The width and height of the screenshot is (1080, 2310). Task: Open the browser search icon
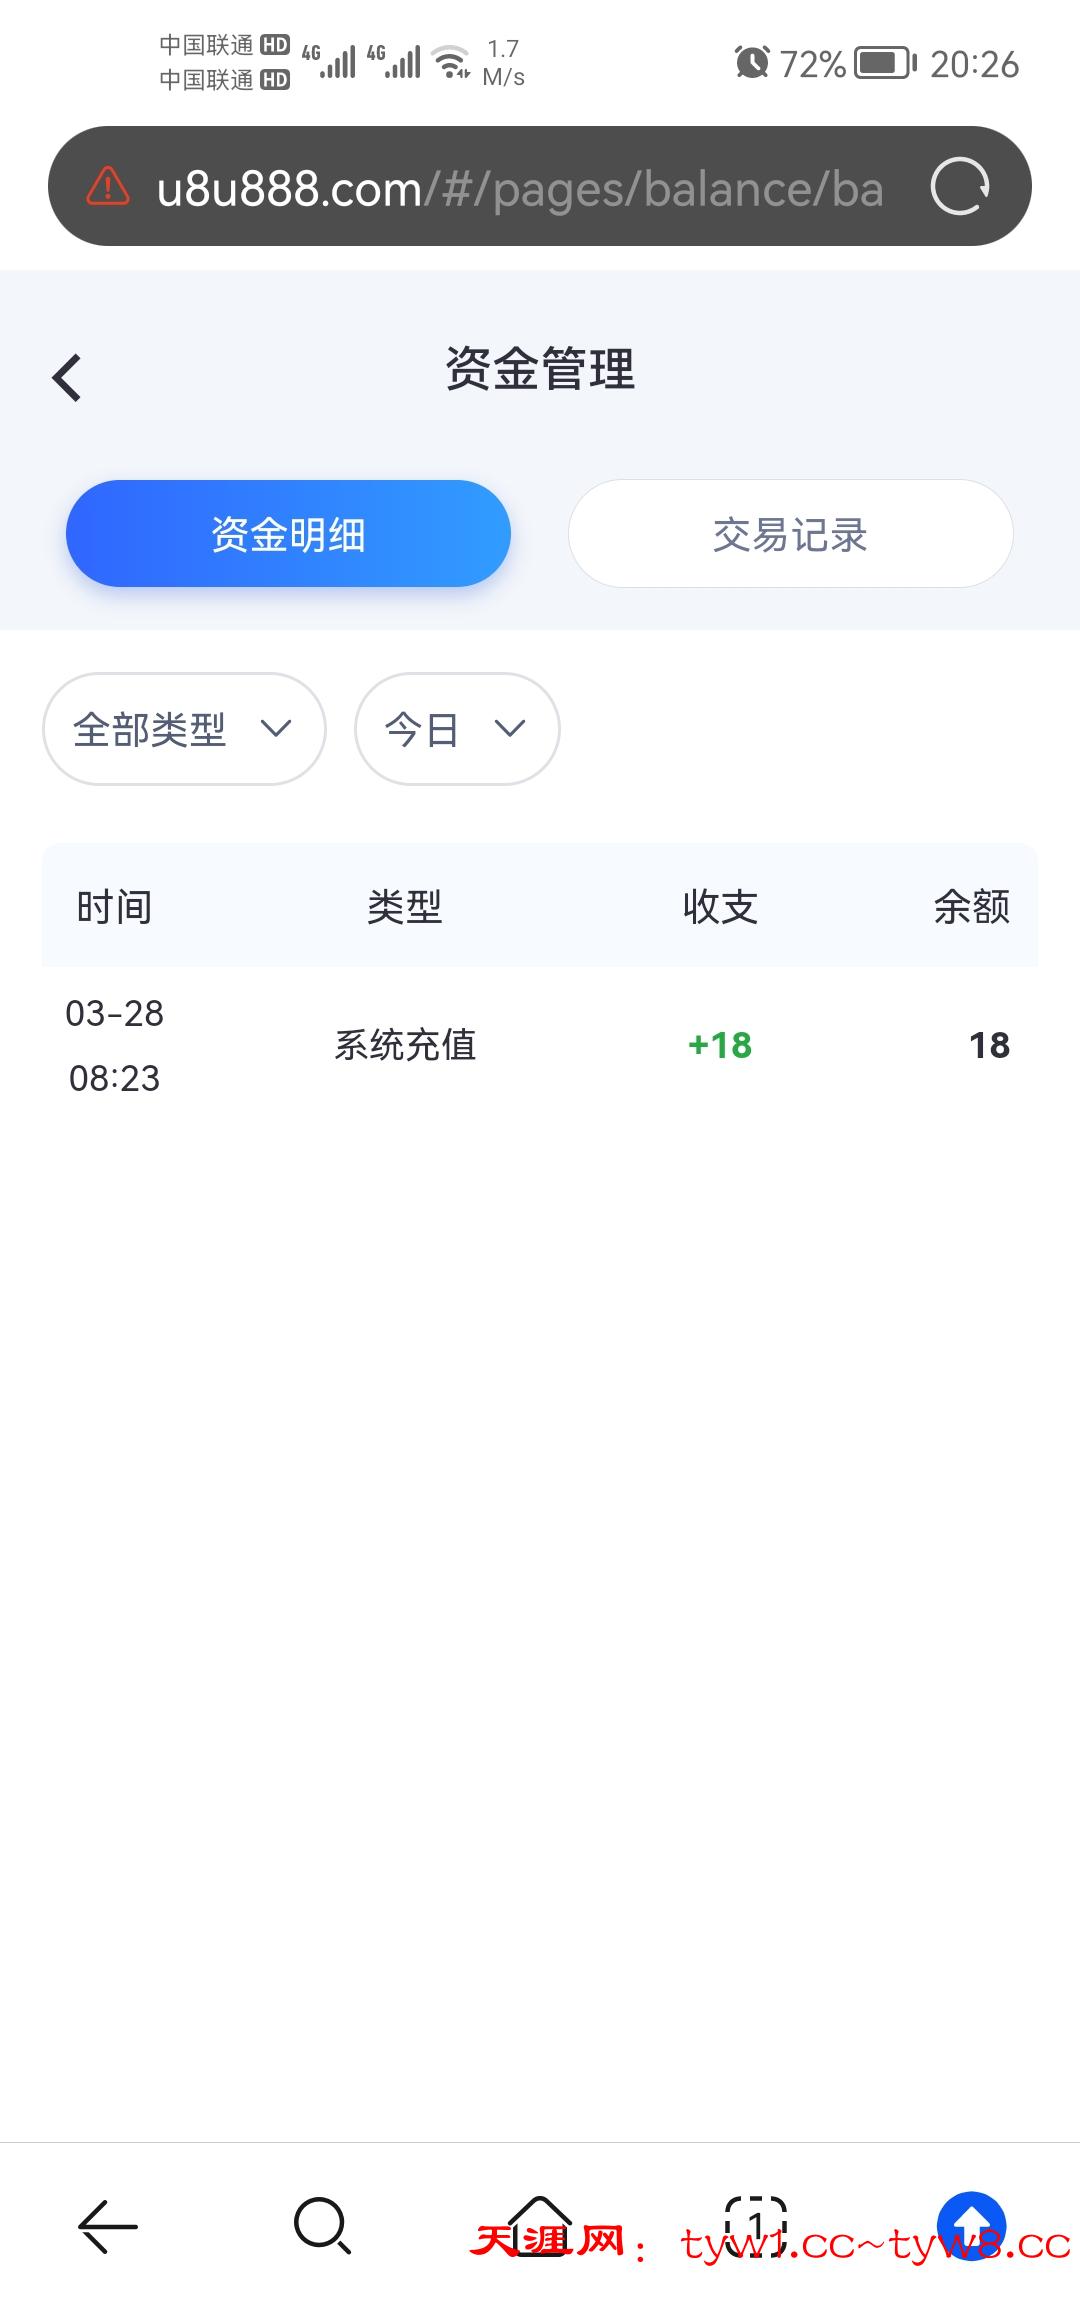tap(322, 2226)
